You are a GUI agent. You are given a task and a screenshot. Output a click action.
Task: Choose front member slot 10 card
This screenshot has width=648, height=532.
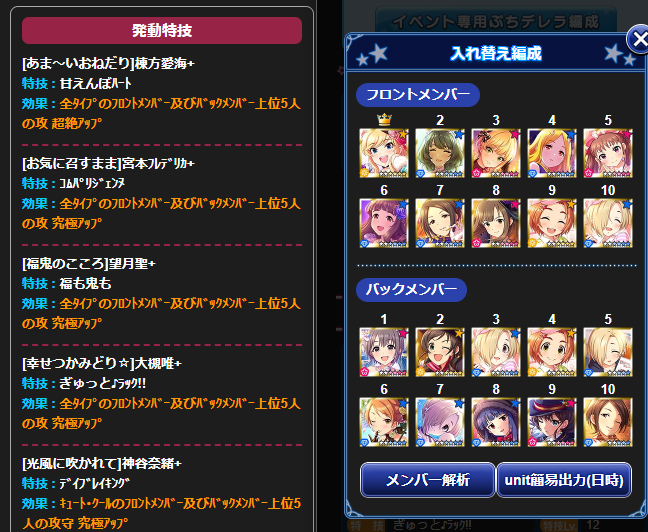[x=608, y=223]
